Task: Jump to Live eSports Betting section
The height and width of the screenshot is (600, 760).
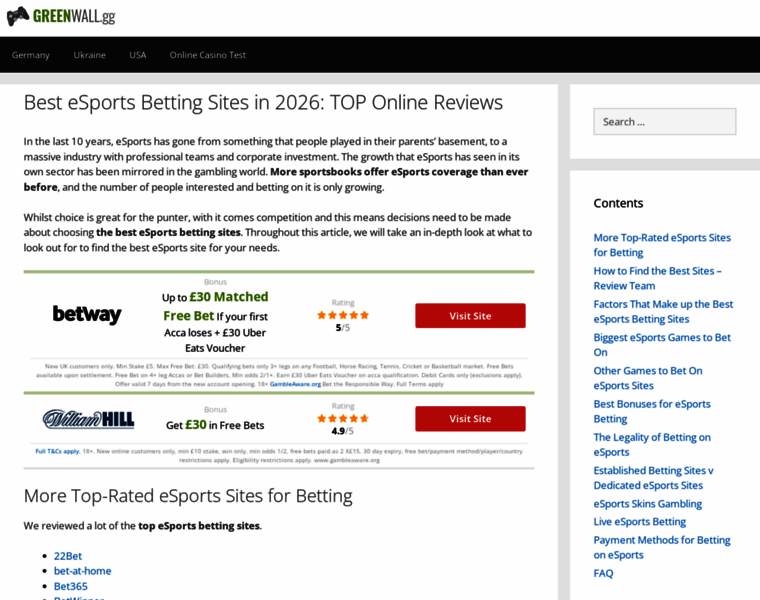Action: tap(640, 521)
